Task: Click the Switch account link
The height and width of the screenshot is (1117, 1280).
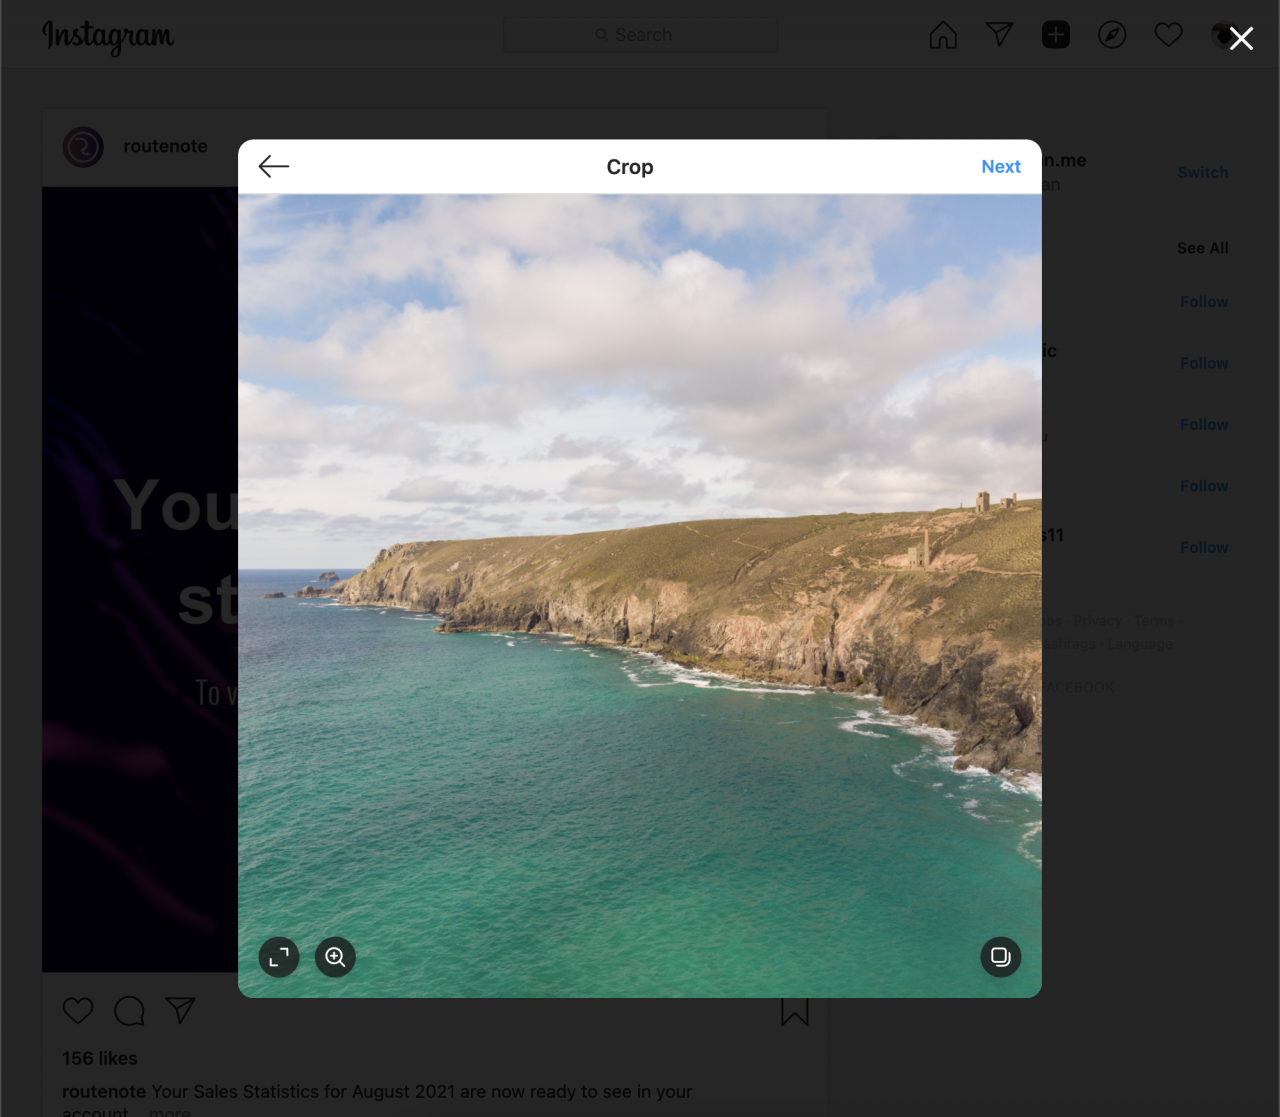Action: (1202, 171)
